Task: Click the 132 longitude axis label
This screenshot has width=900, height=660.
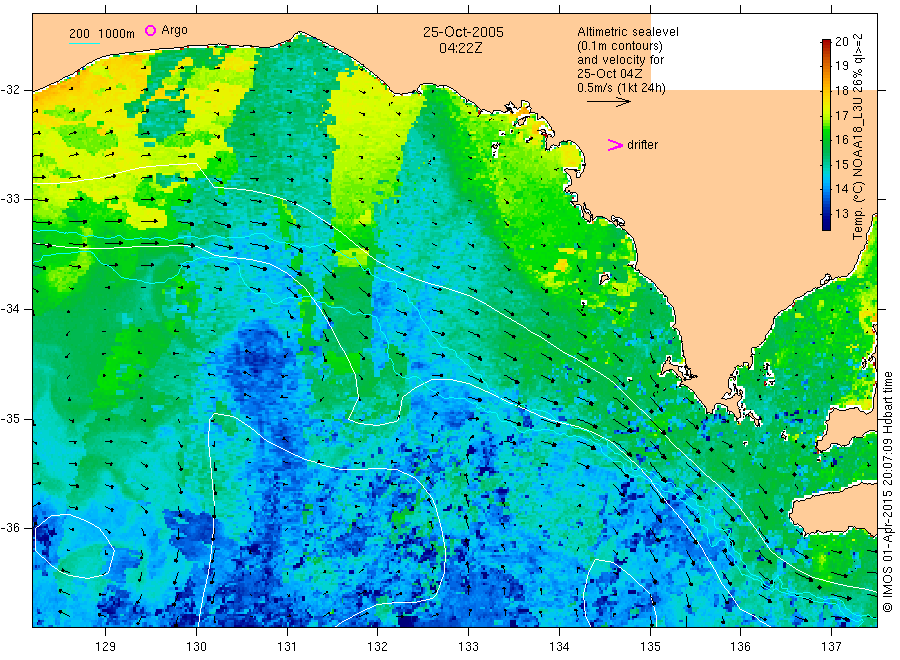Action: 378,647
